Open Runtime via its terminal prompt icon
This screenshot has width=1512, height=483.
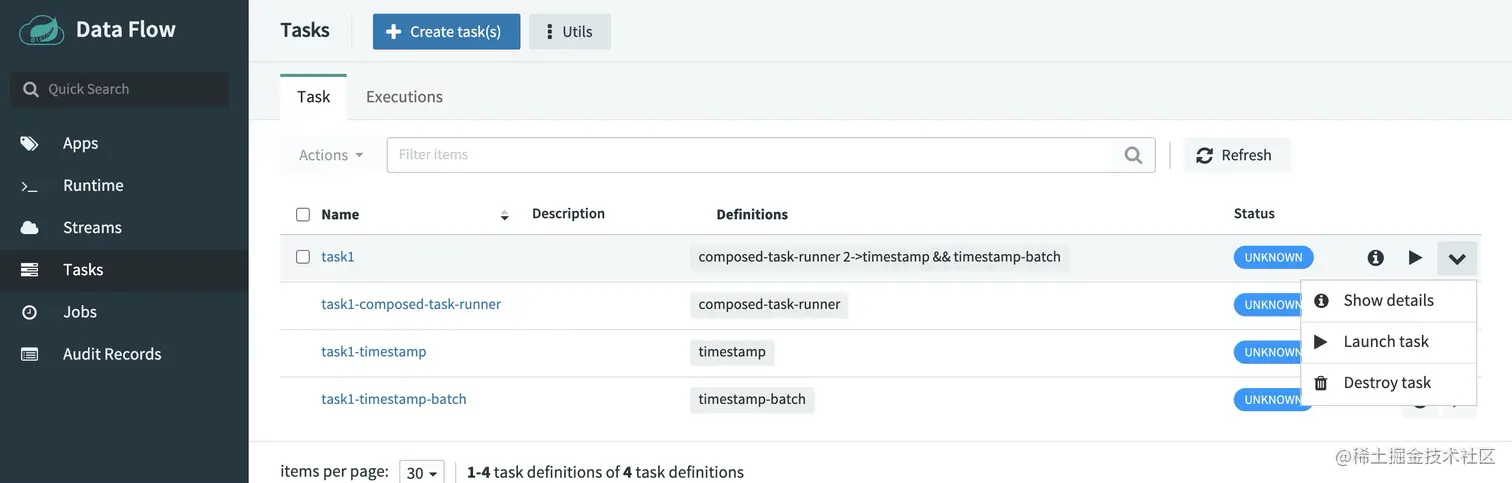tap(30, 186)
